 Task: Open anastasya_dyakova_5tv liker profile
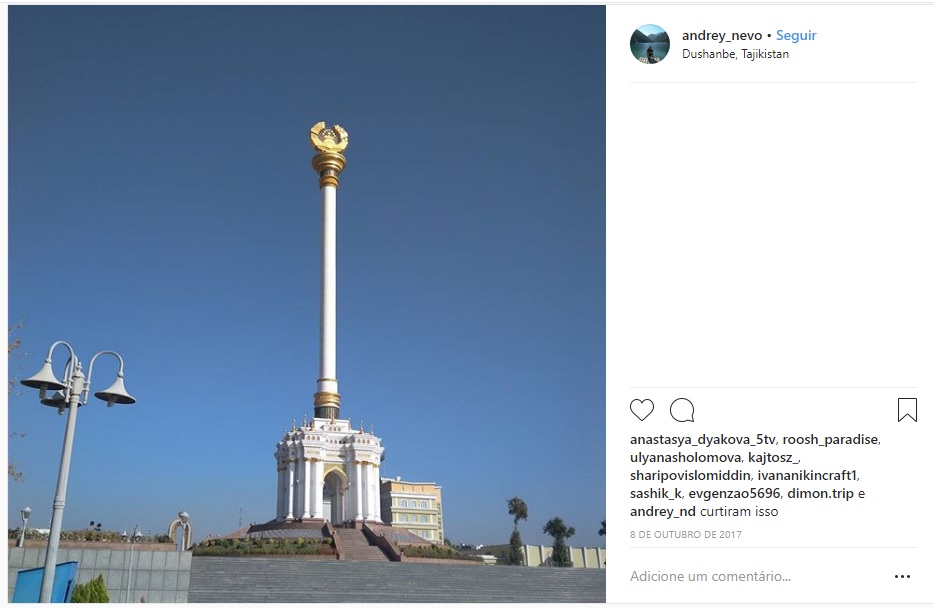point(702,440)
